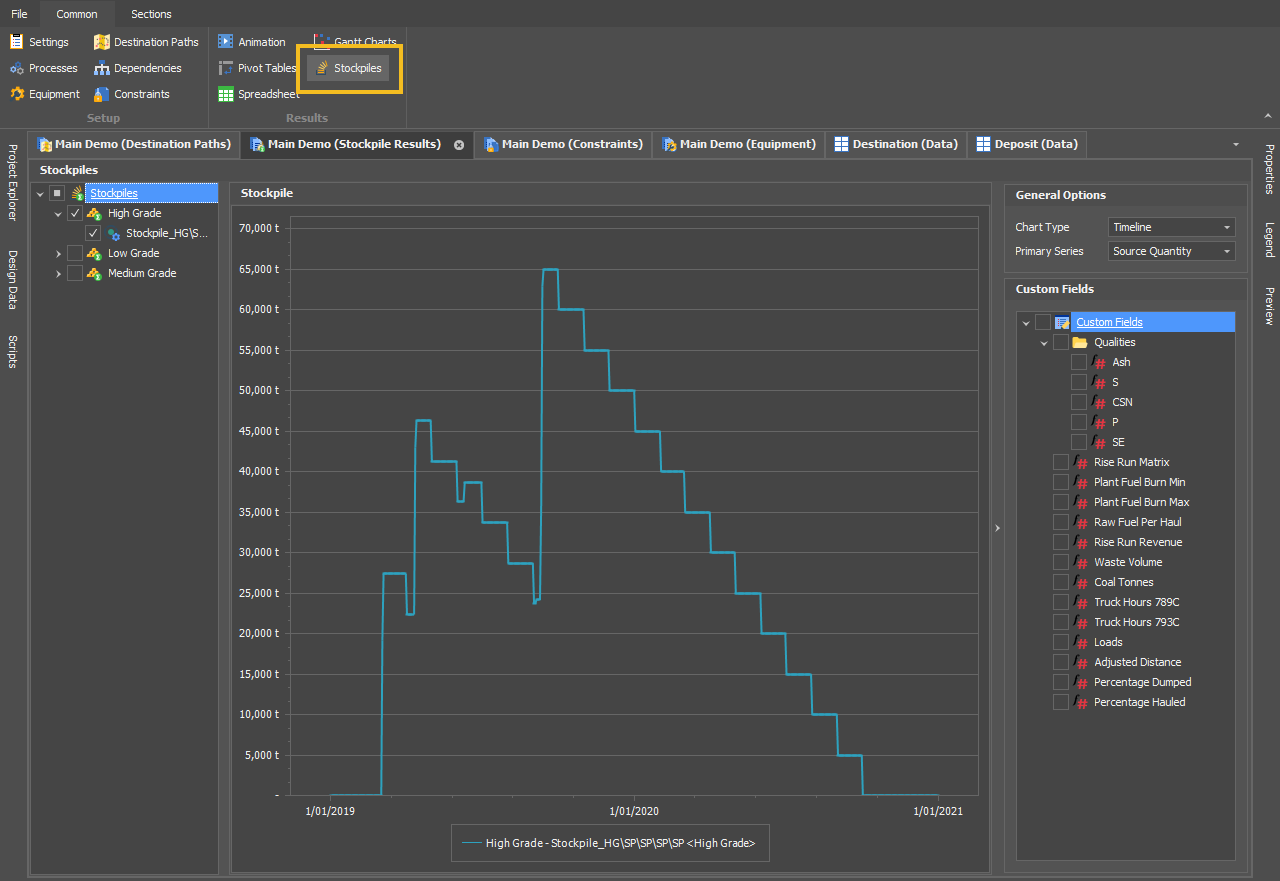Expand the Medium Grade tree node
Viewport: 1280px width, 881px height.
point(58,273)
